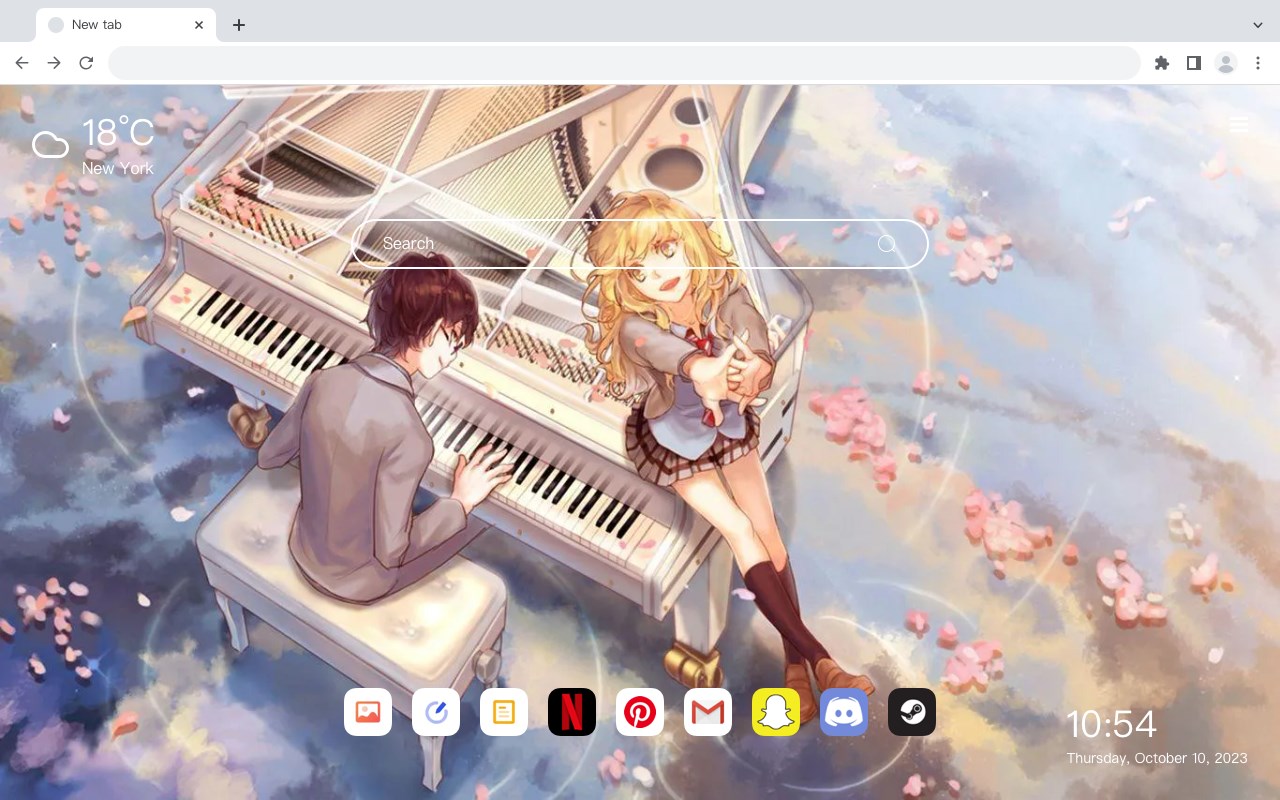The image size is (1280, 800).
Task: Open the wallpaper image gallery shortcut
Action: (x=368, y=712)
